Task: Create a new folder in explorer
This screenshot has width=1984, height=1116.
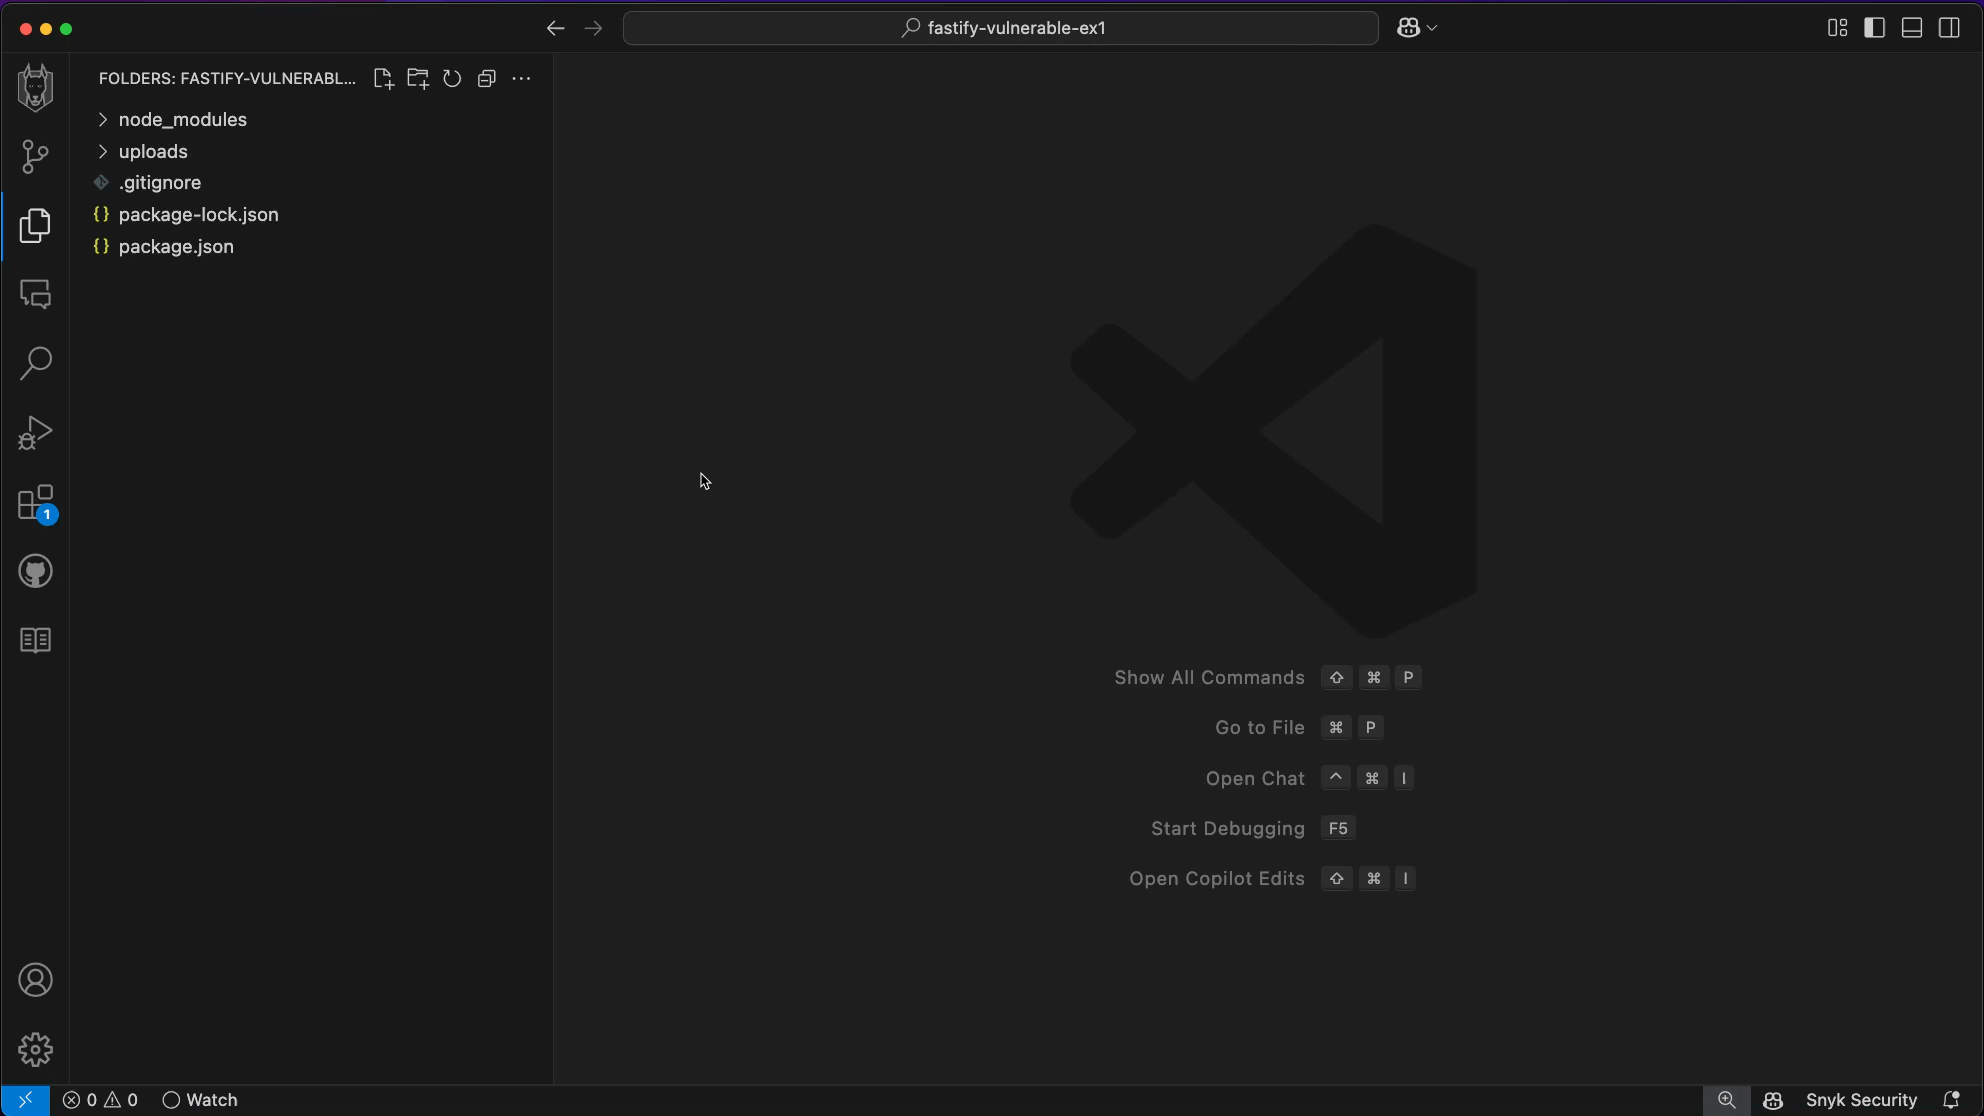Action: (418, 78)
